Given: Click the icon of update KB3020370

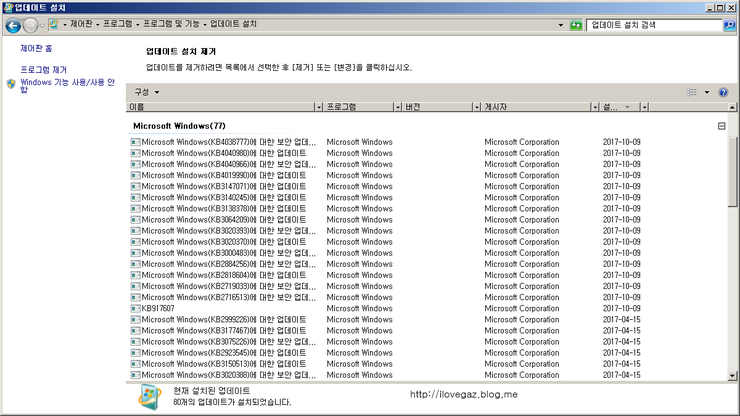Looking at the screenshot, I should tap(135, 242).
